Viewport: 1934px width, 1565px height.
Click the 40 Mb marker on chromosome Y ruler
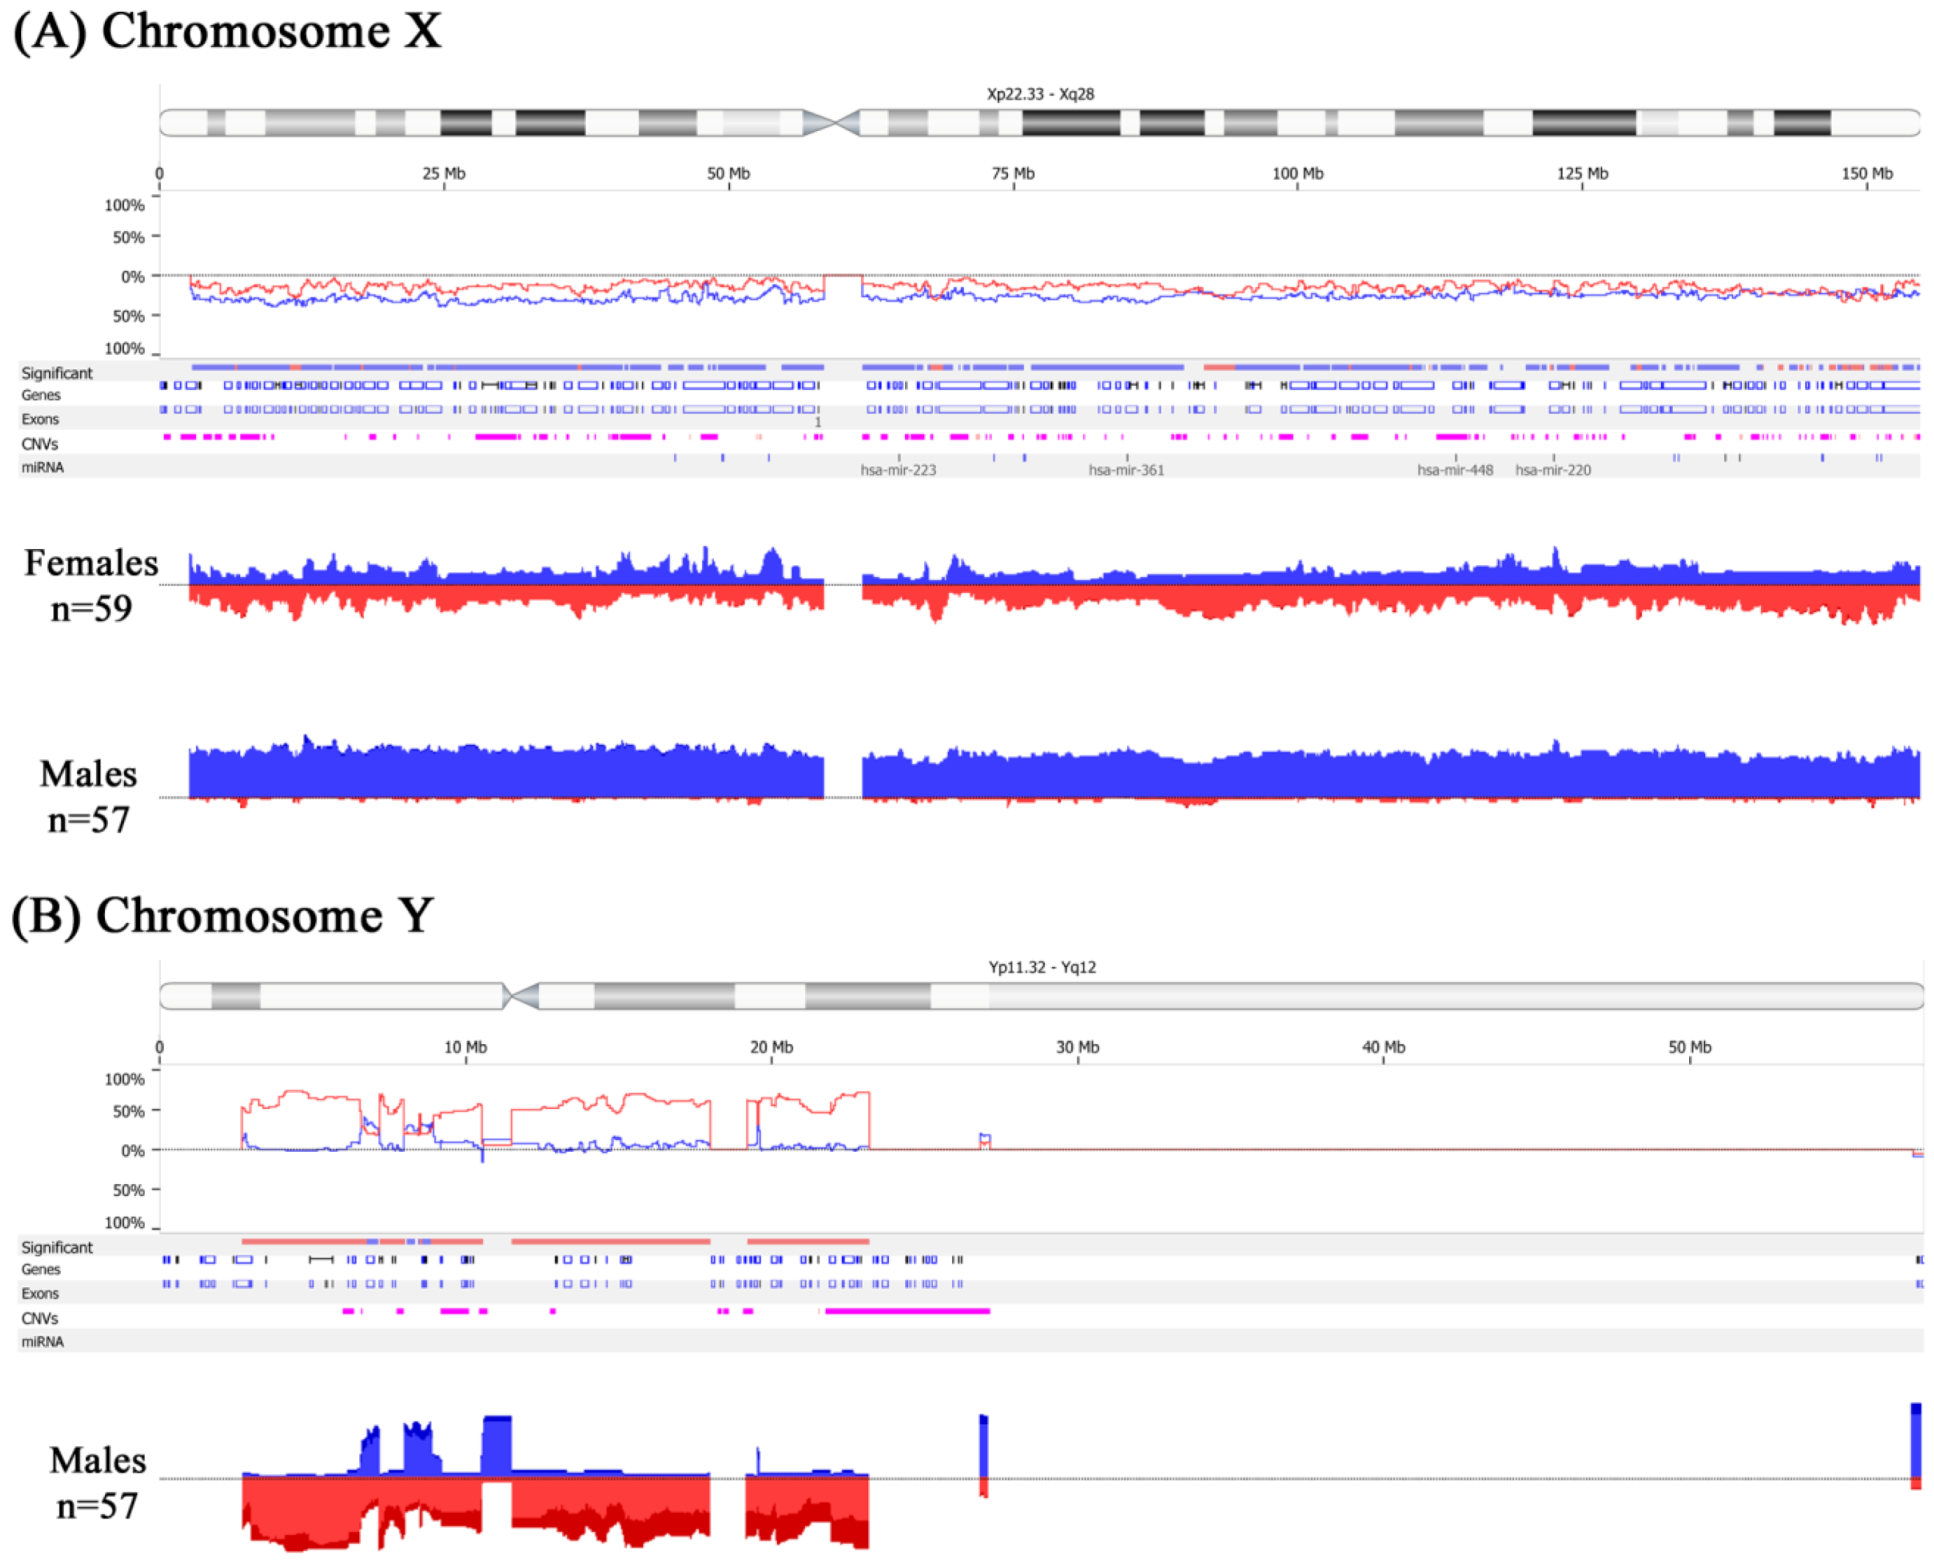(x=1383, y=1048)
